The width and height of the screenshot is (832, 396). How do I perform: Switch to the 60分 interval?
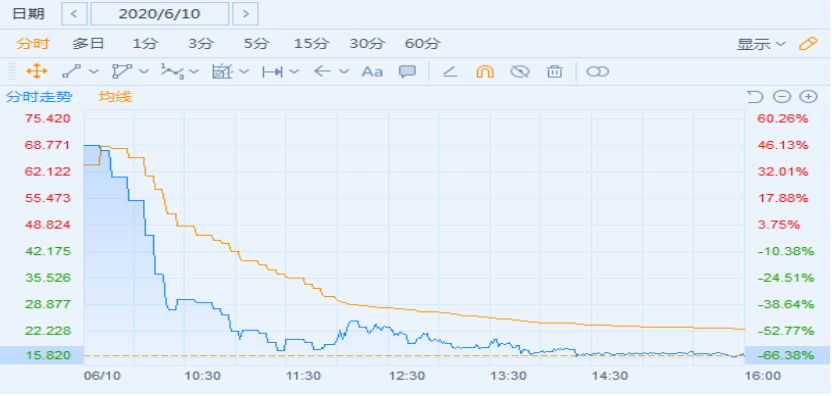[422, 44]
